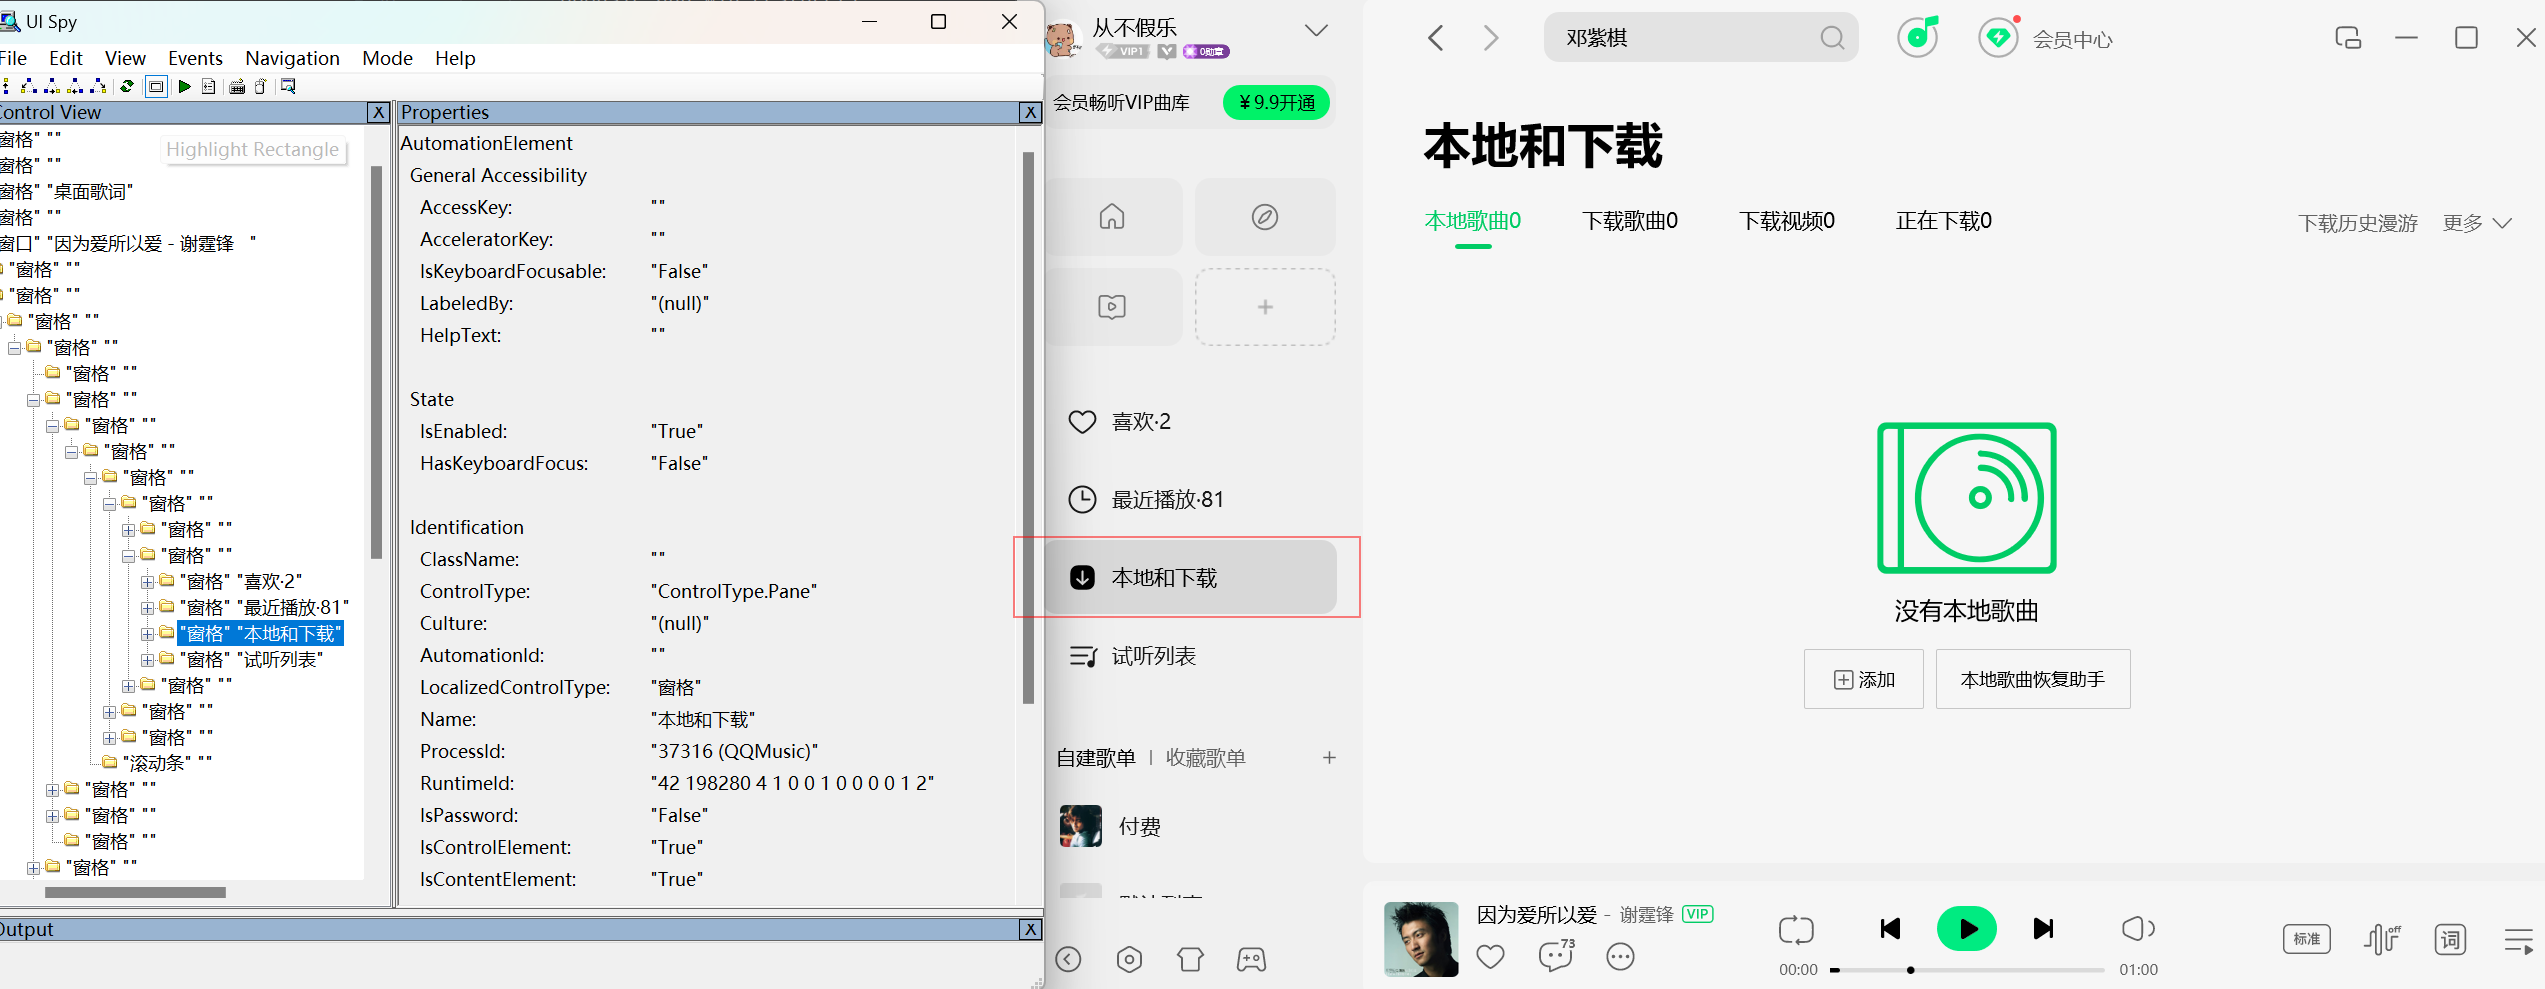Play the previous track
Image resolution: width=2545 pixels, height=989 pixels.
click(x=1890, y=929)
